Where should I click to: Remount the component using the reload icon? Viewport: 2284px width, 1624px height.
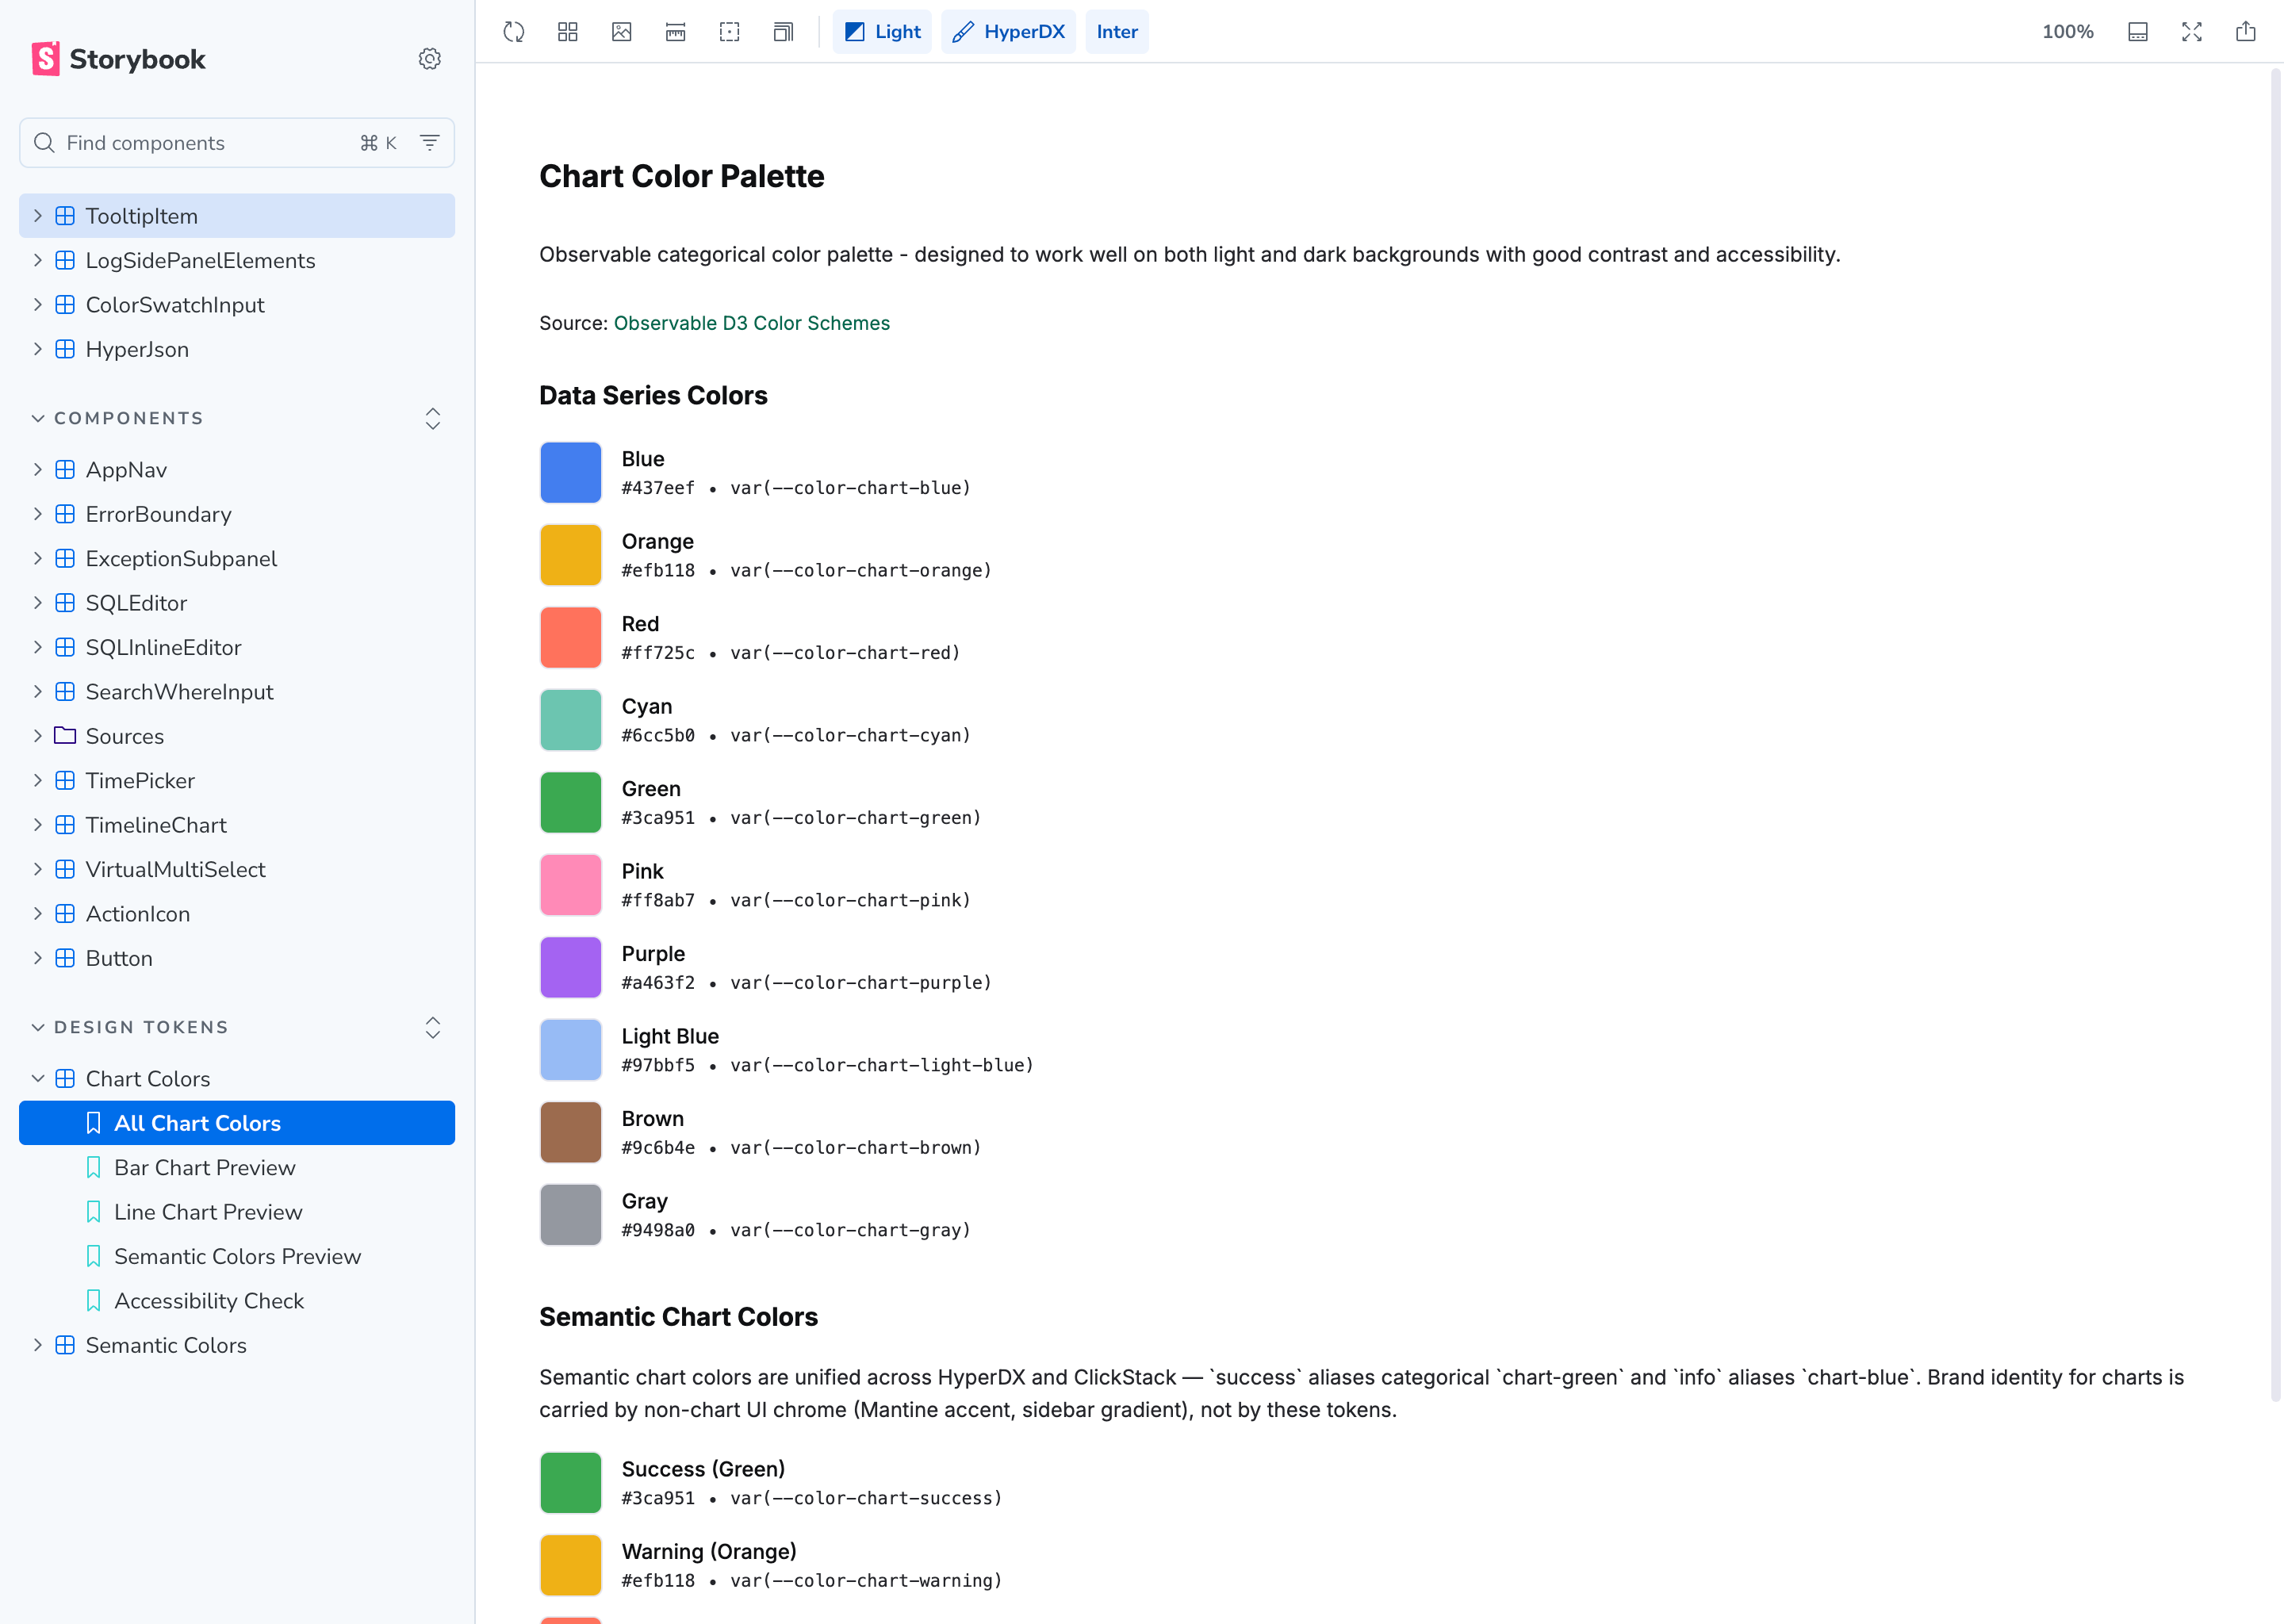coord(514,32)
